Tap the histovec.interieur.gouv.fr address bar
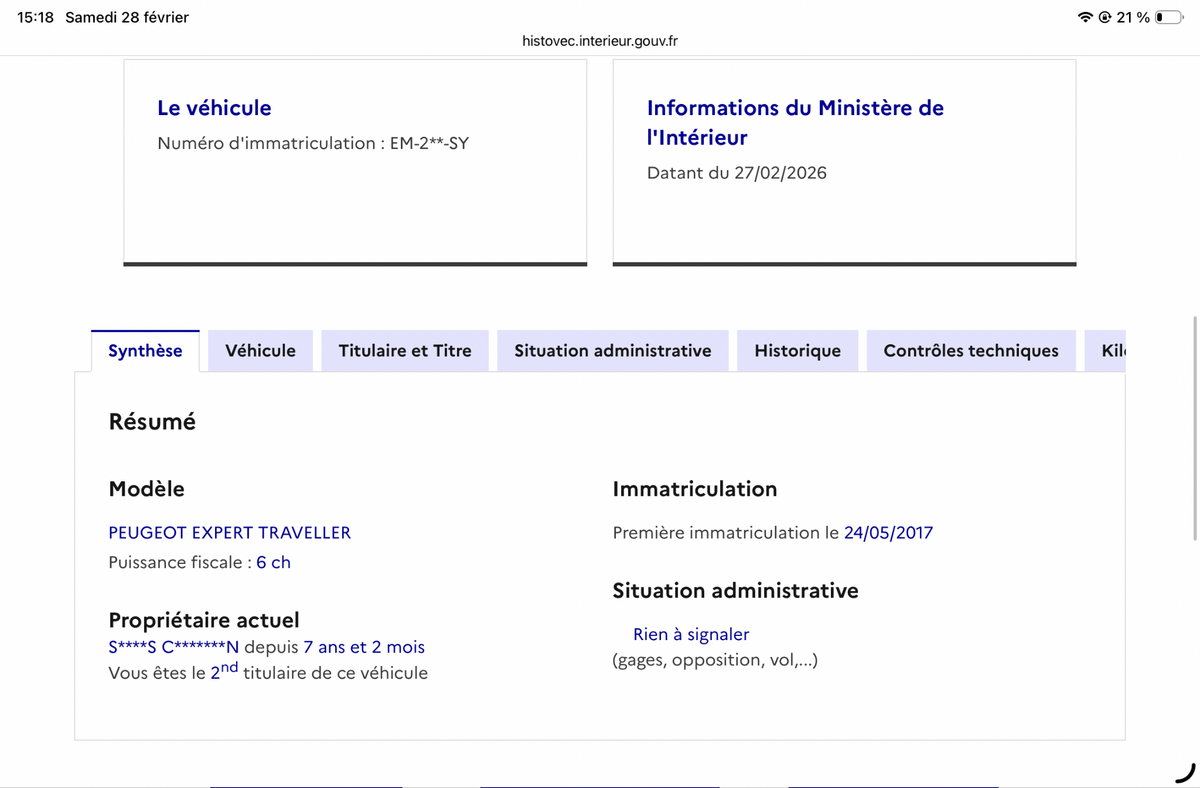 coord(600,41)
